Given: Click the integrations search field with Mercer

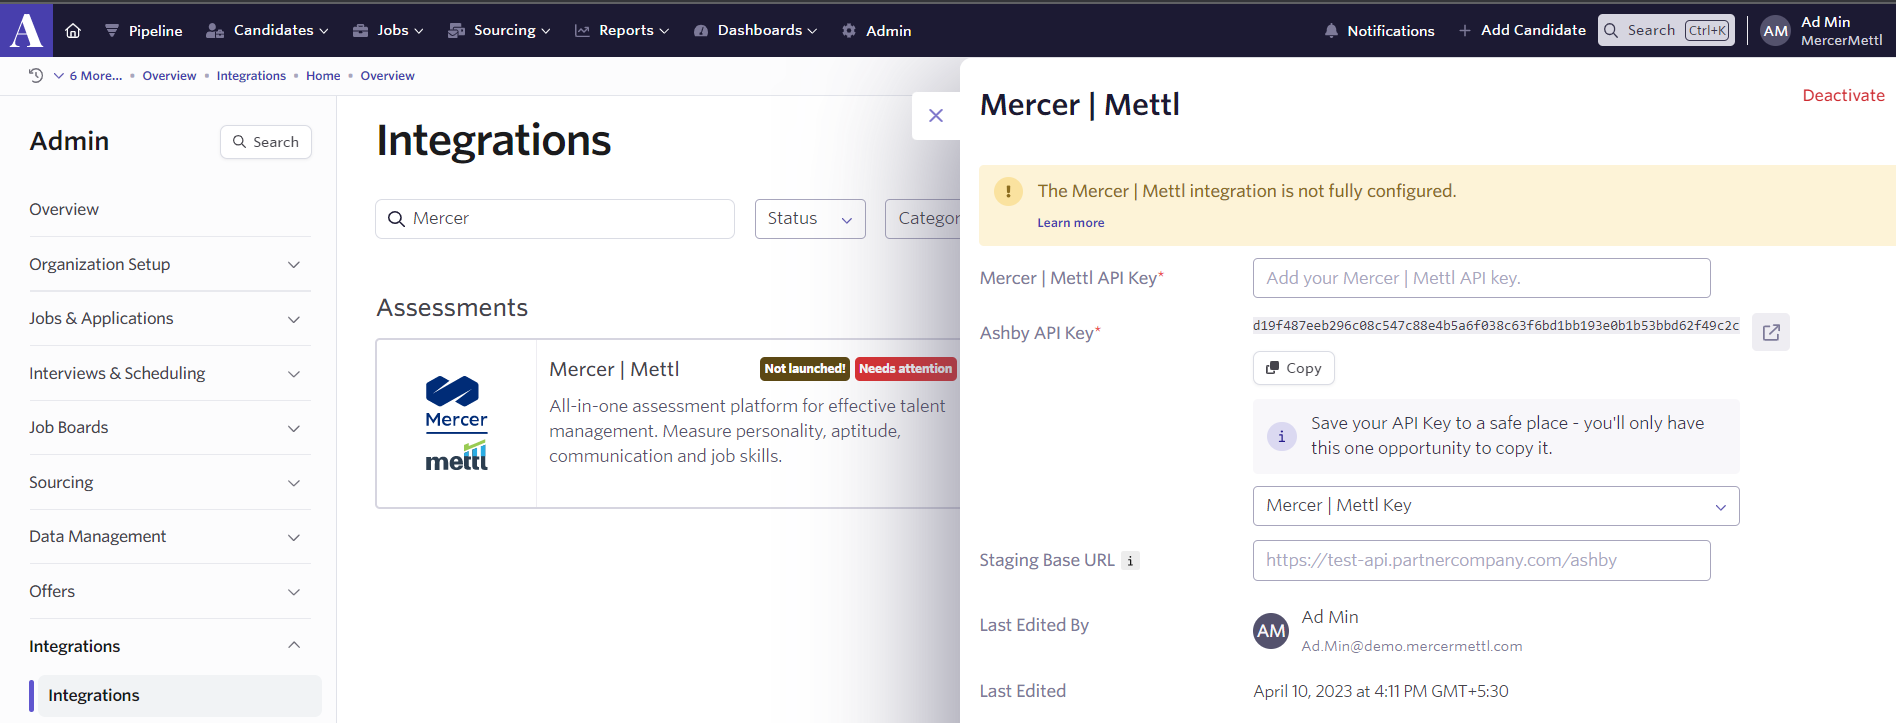Looking at the screenshot, I should 555,219.
